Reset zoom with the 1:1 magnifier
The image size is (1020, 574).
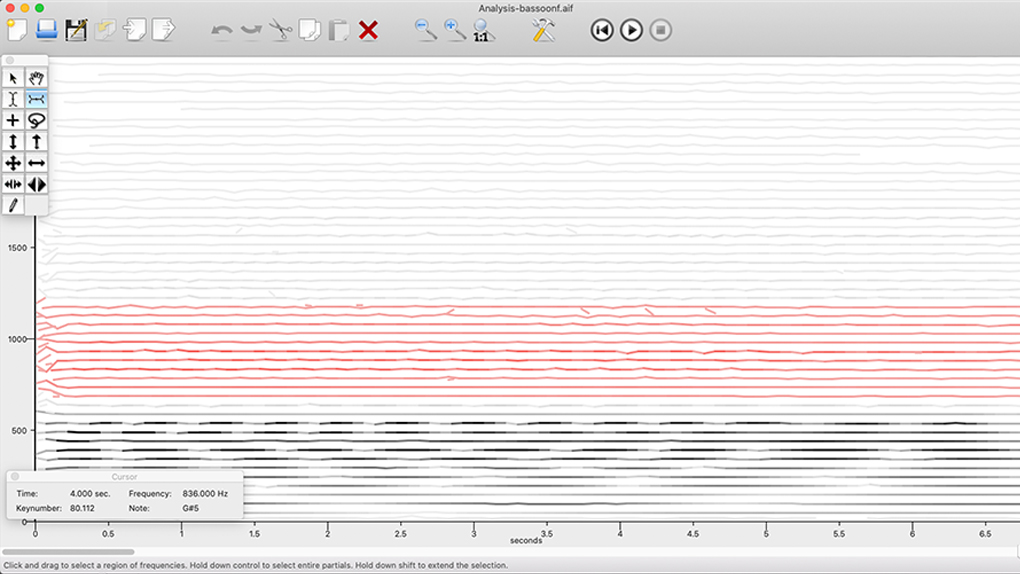484,30
